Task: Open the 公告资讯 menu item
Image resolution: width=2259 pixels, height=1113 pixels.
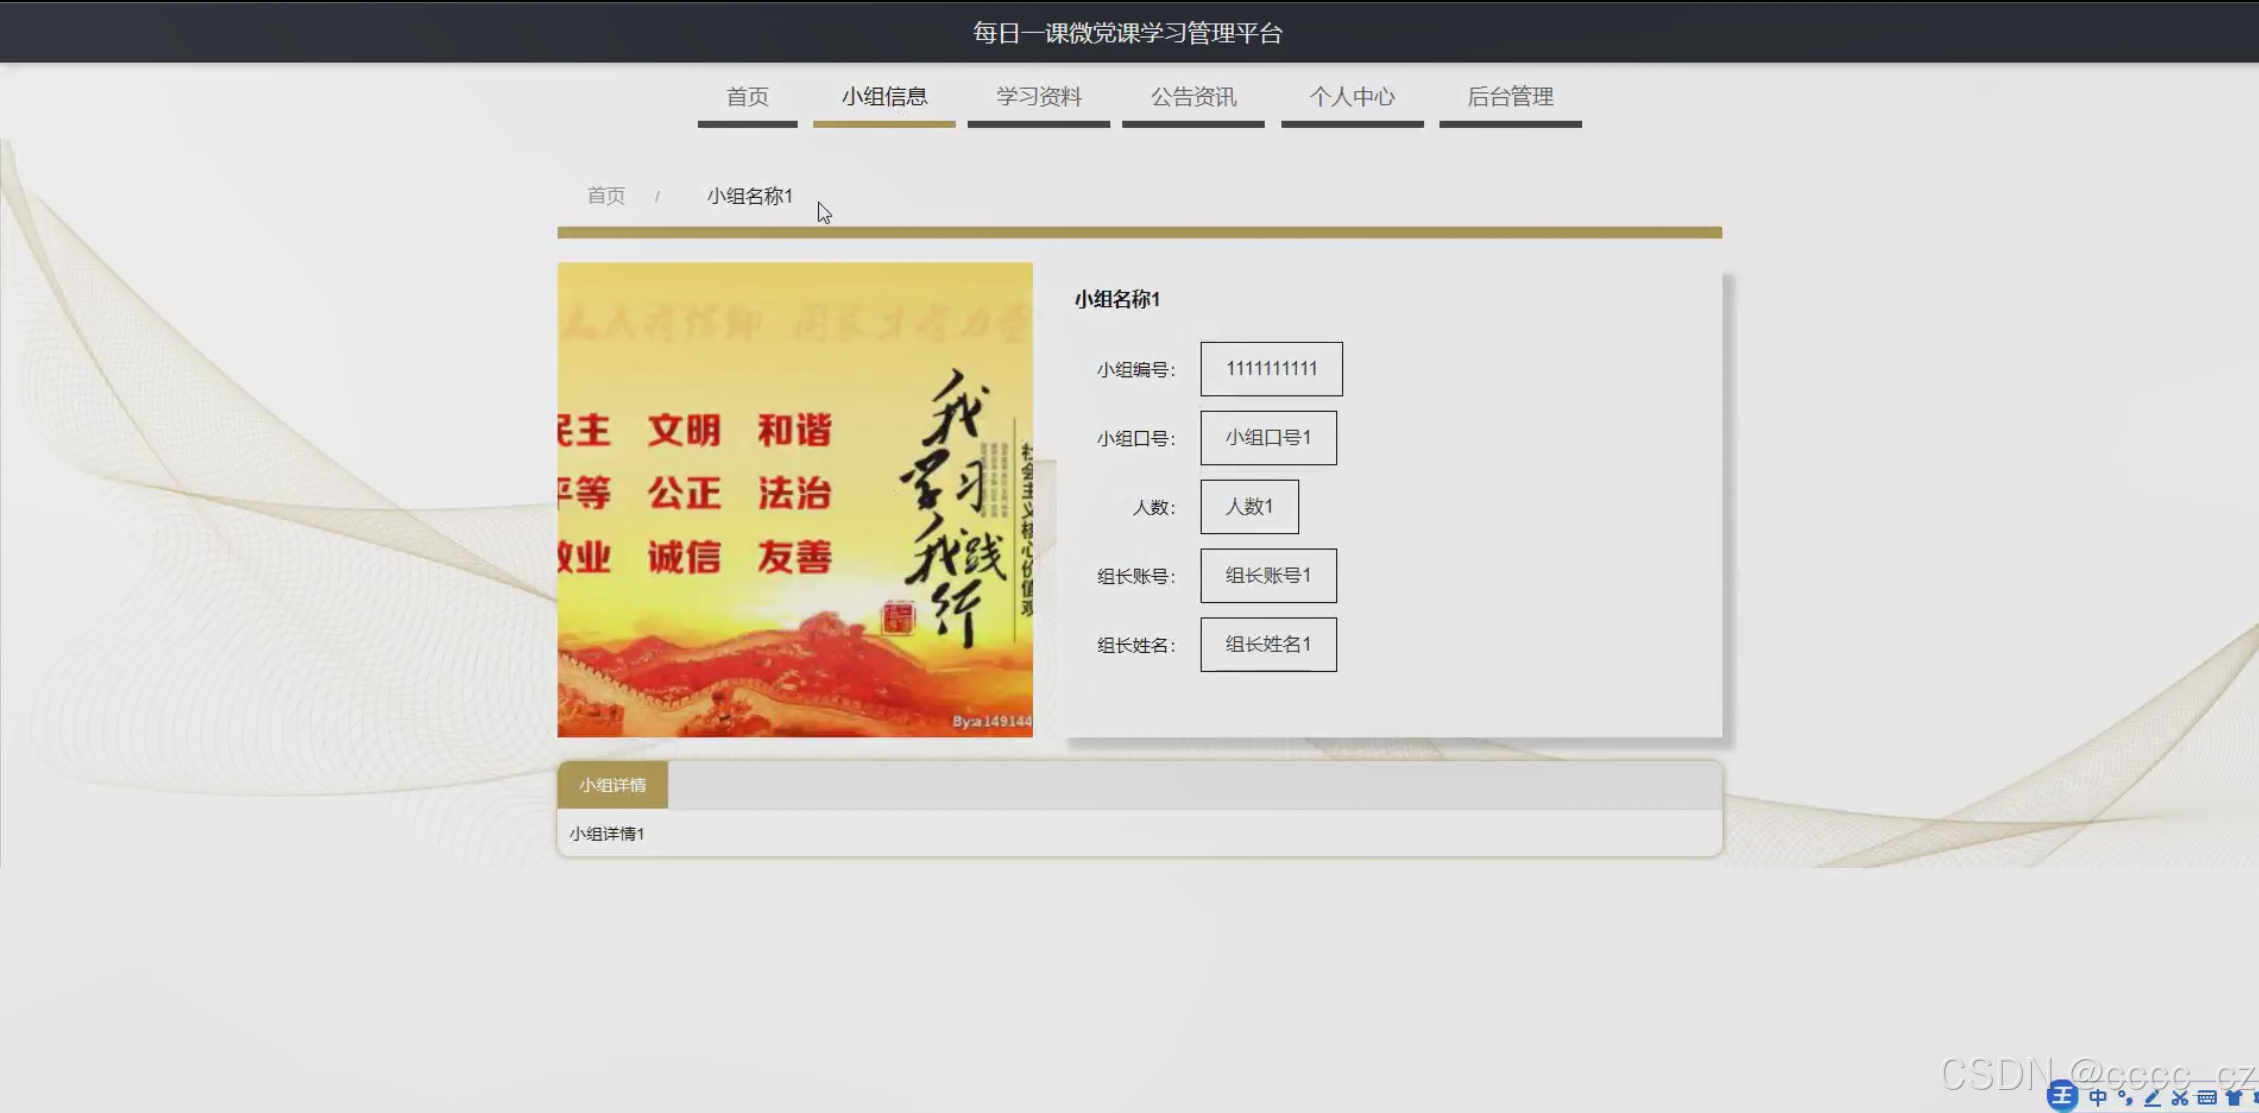Action: 1193,97
